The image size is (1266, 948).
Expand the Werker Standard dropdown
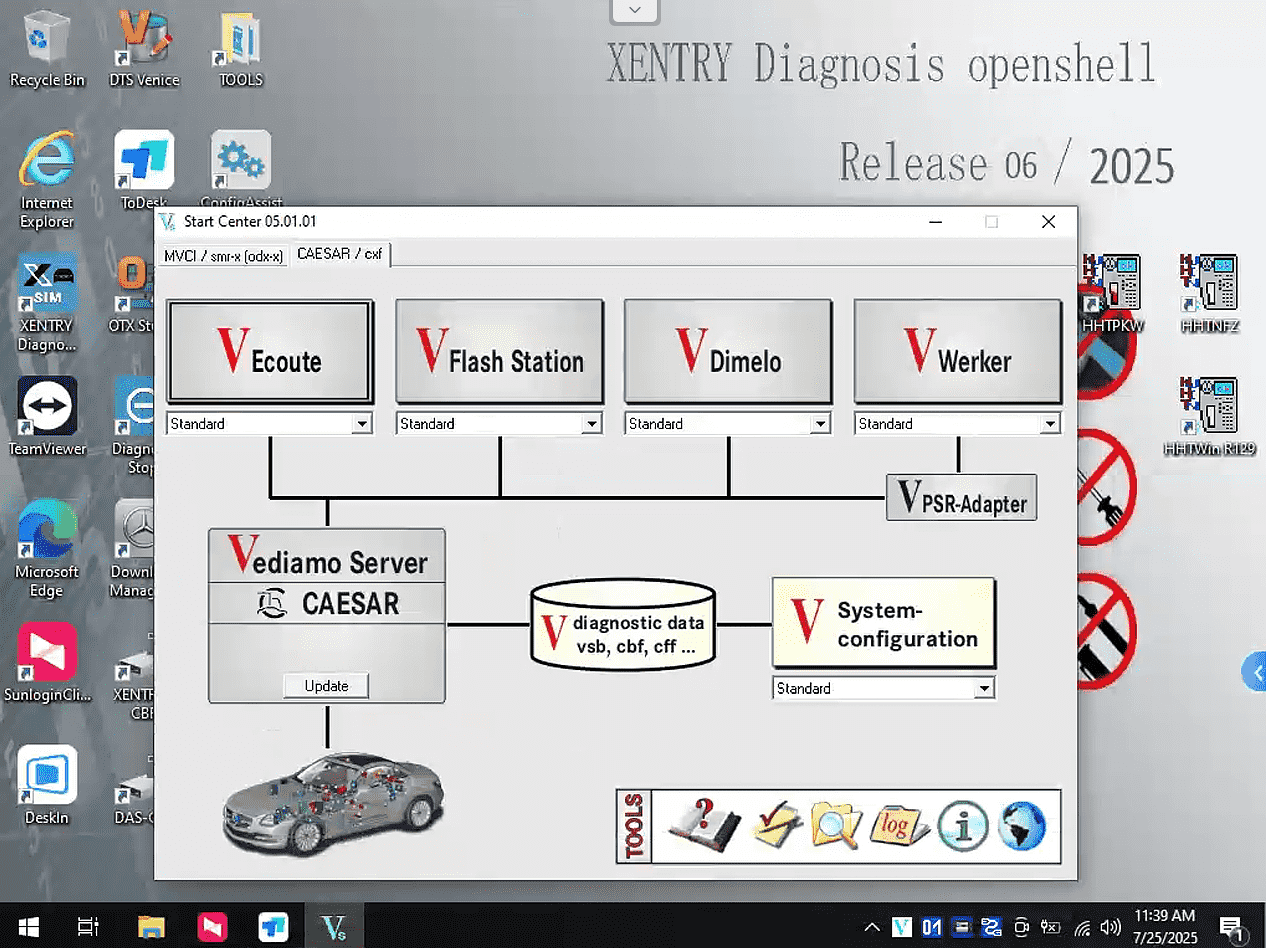(x=1050, y=424)
